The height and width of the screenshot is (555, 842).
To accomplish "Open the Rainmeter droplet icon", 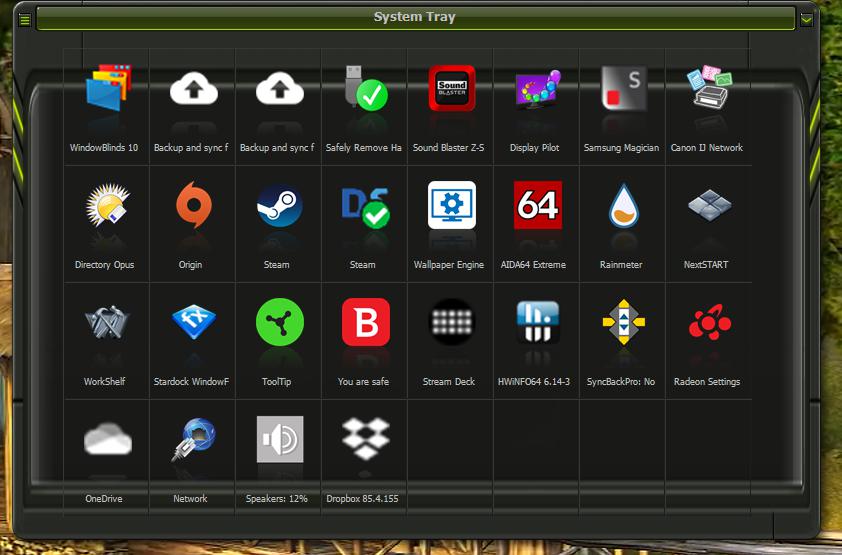I will [623, 206].
